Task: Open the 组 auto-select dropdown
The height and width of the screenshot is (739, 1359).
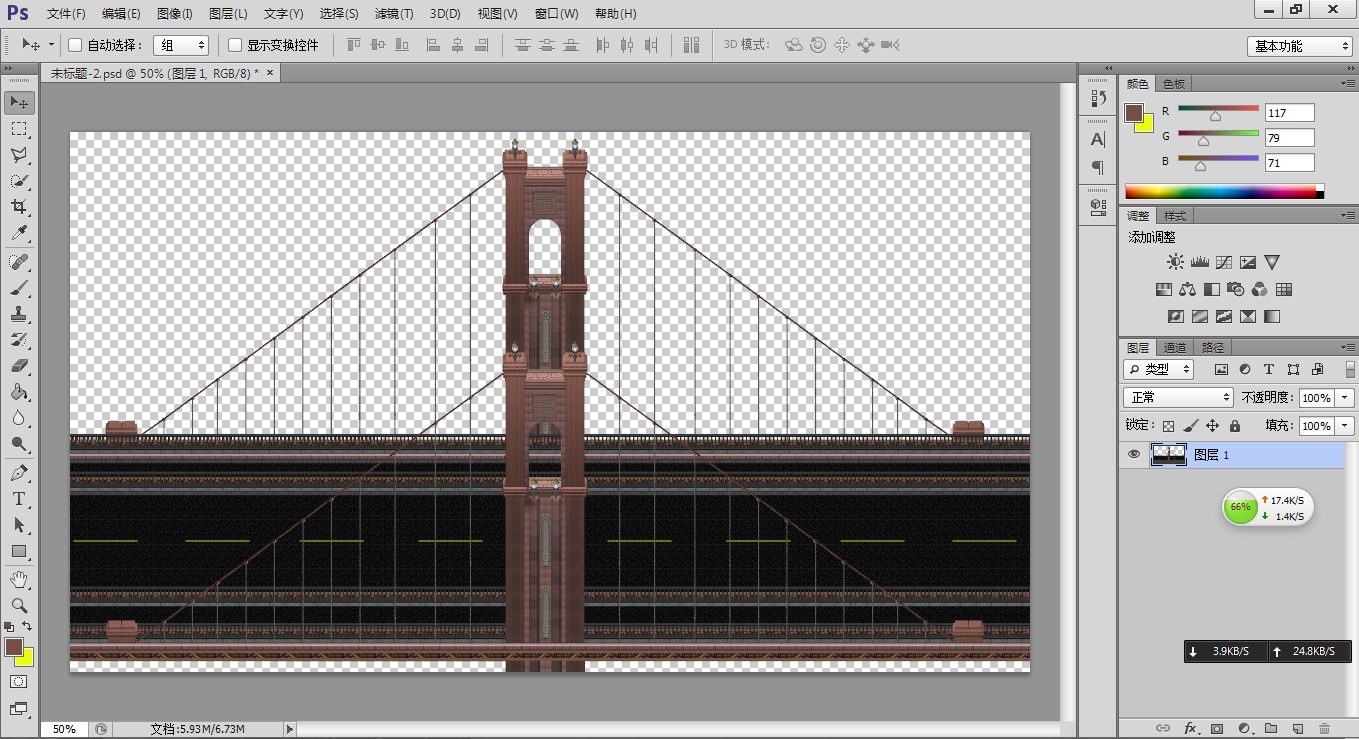Action: (181, 45)
